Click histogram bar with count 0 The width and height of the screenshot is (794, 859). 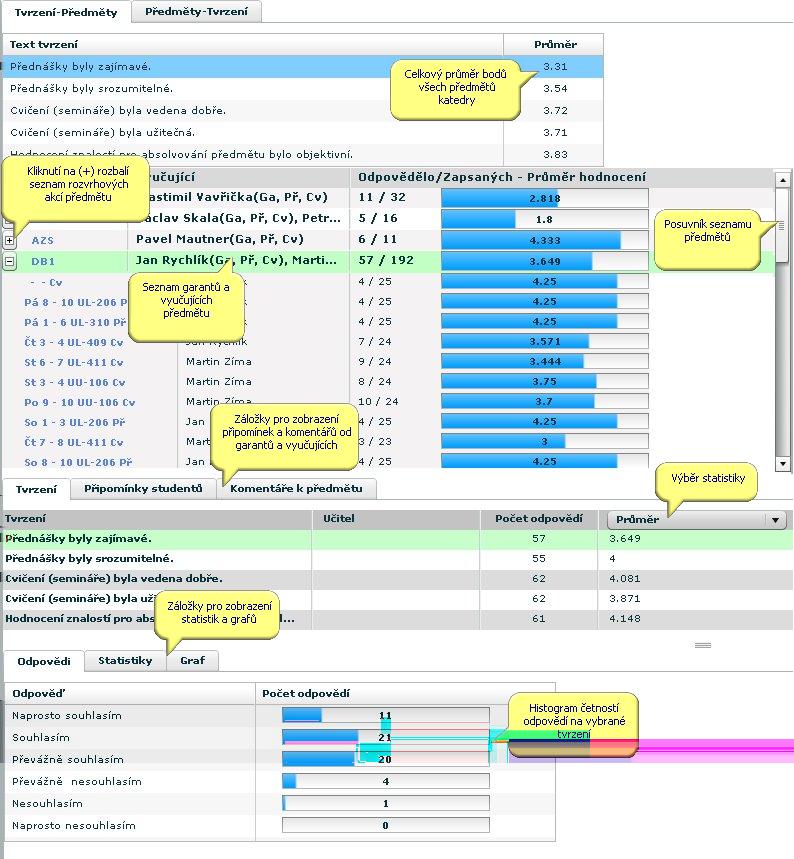pos(386,825)
